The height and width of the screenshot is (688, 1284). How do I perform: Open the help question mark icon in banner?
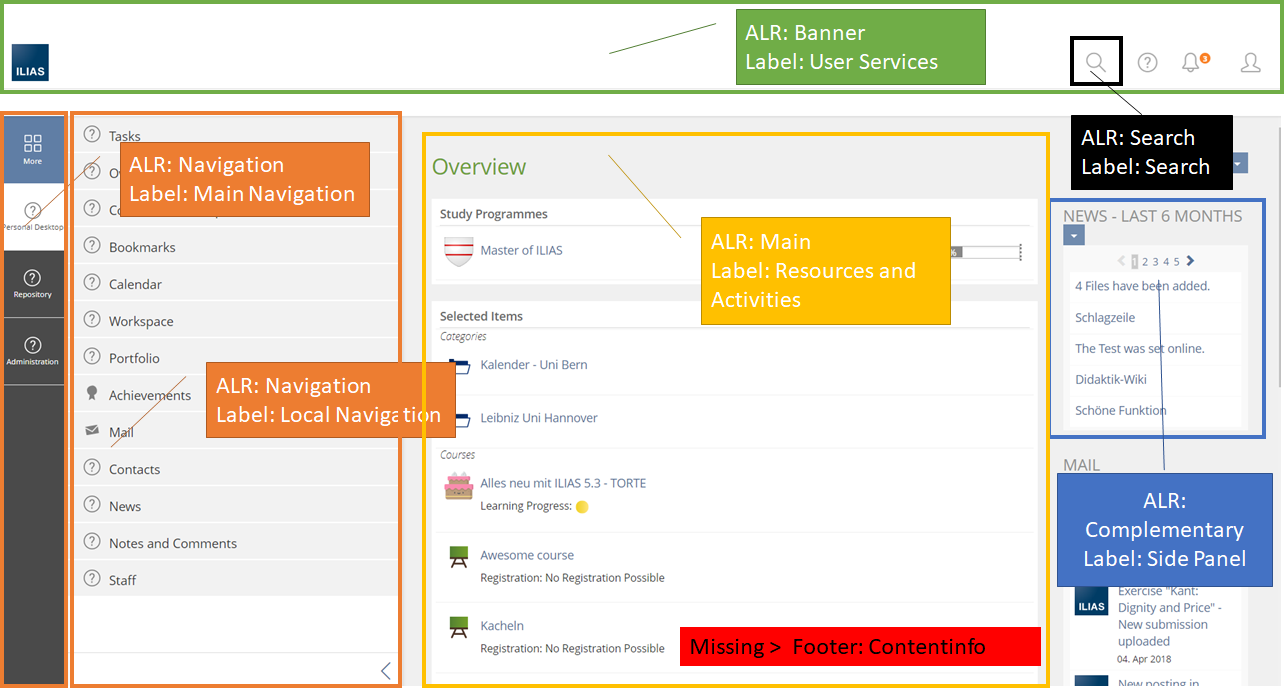(1147, 63)
